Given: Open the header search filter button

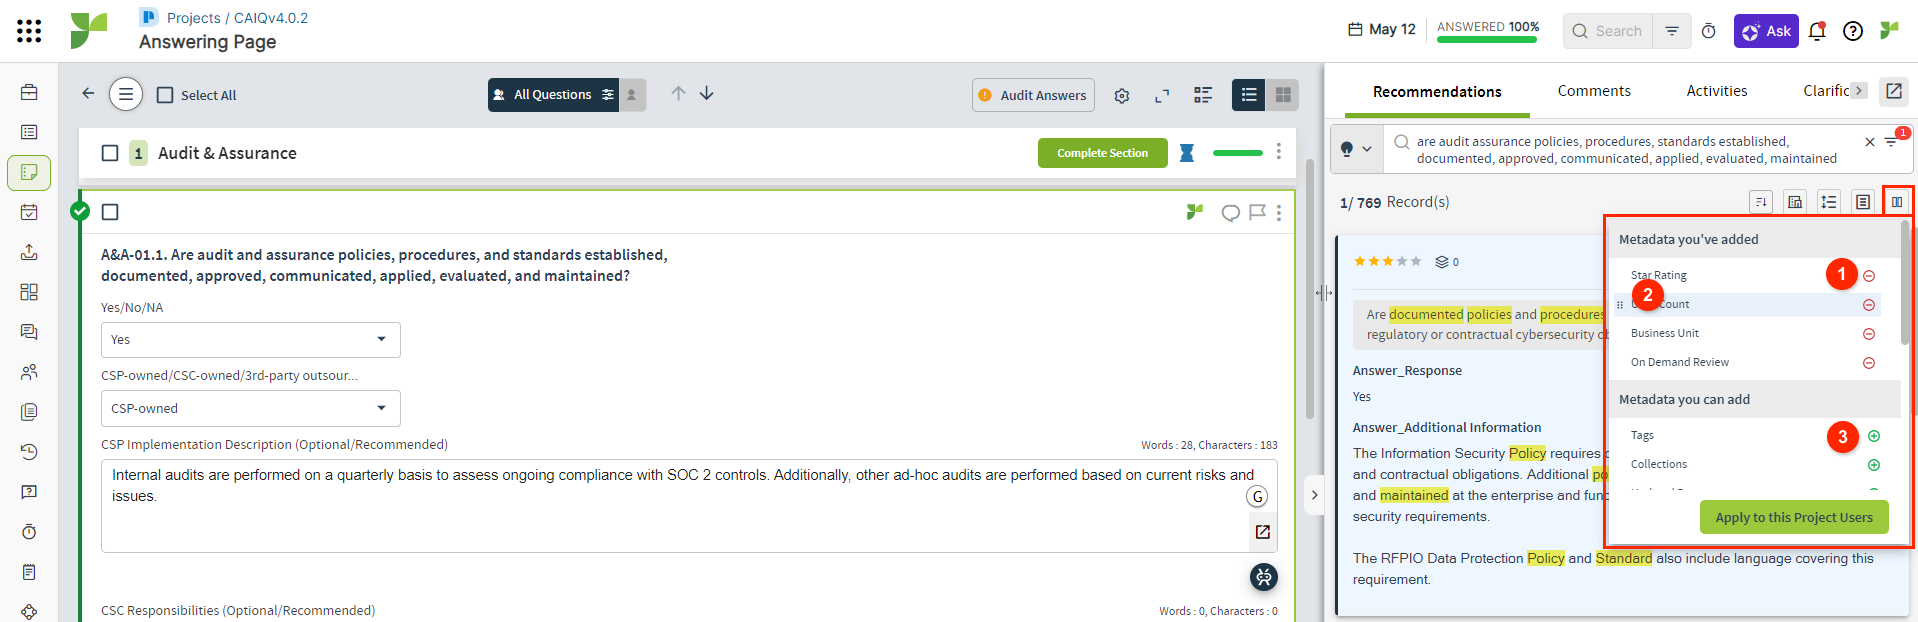Looking at the screenshot, I should pos(1672,31).
